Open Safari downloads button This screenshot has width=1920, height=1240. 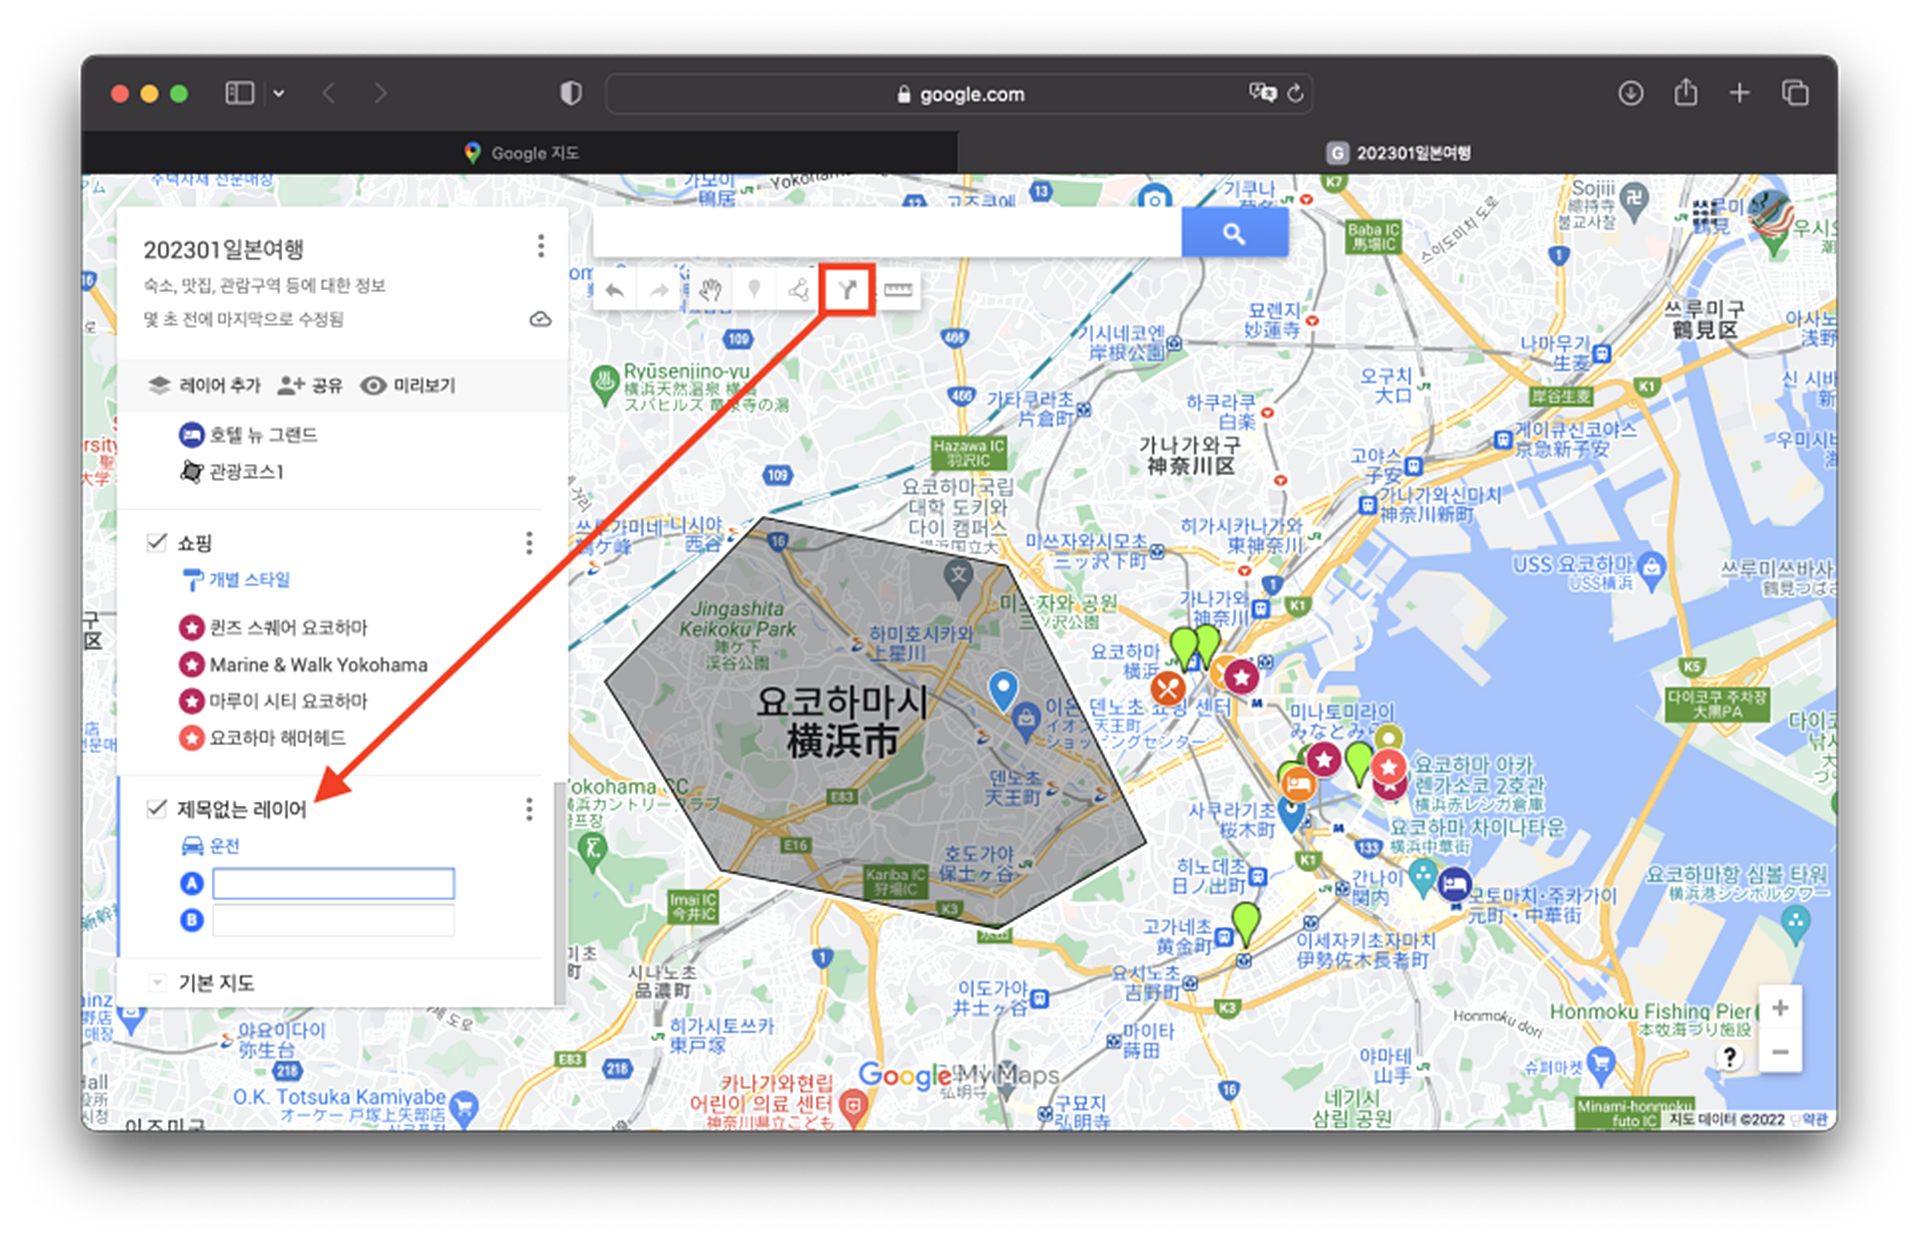[1630, 93]
